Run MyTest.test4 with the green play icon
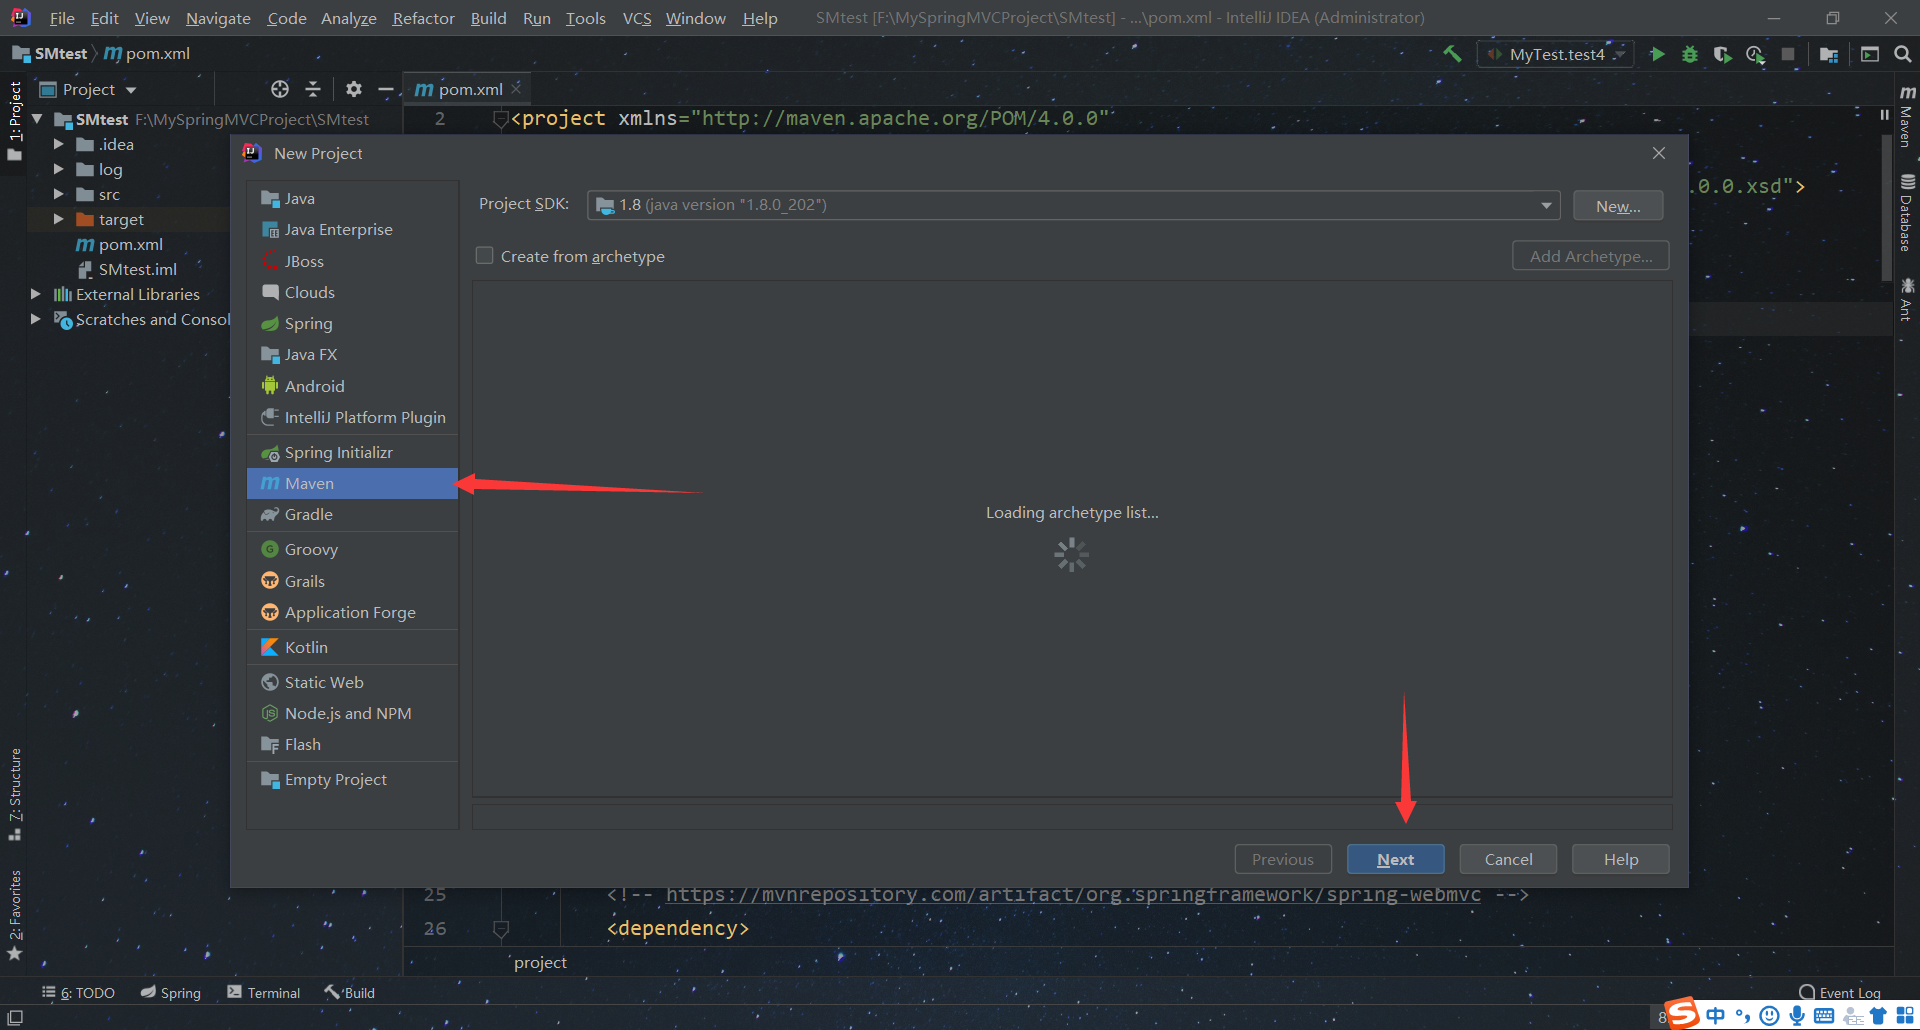The image size is (1920, 1030). 1657,54
